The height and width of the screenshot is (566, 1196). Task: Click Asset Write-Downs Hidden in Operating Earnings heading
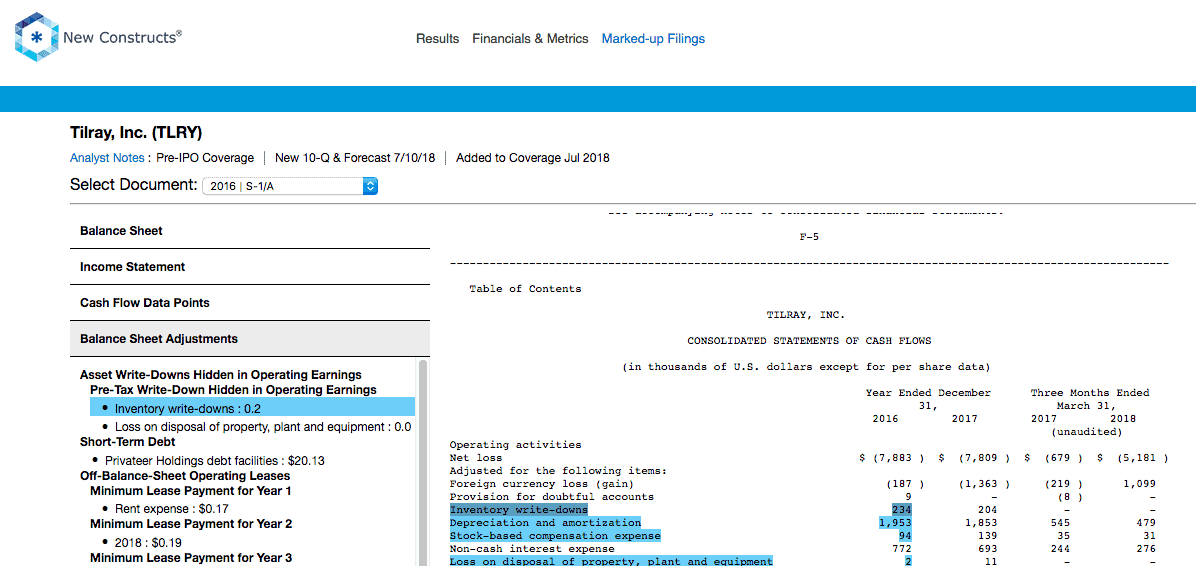(x=220, y=375)
